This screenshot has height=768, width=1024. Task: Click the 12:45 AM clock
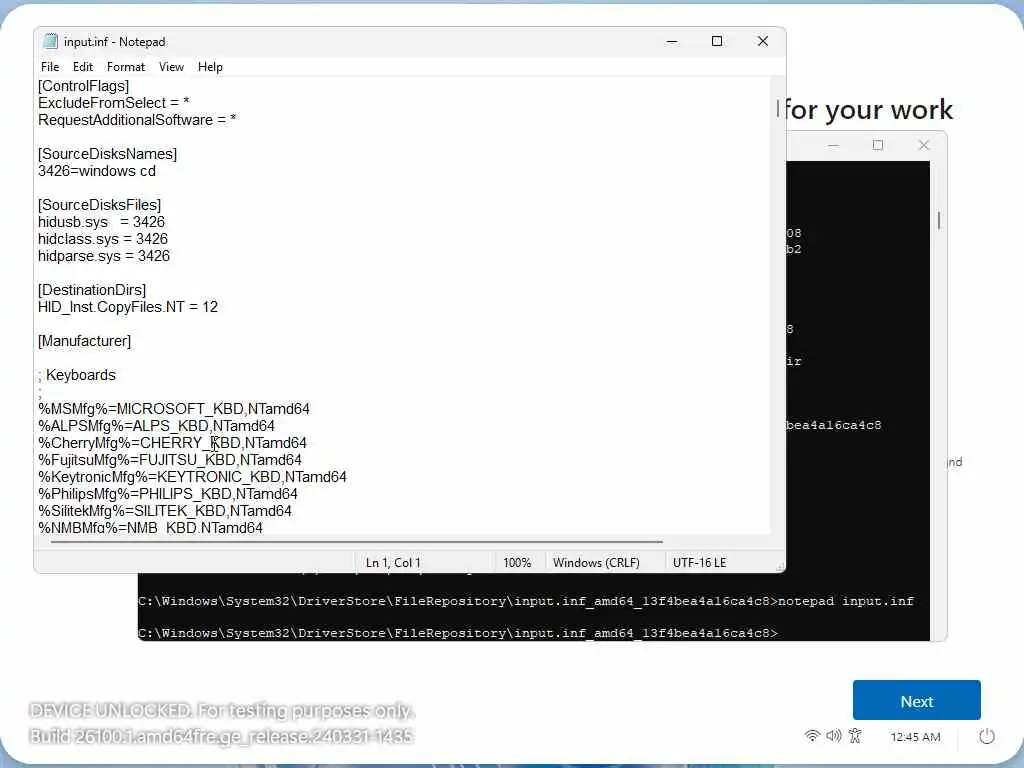915,737
